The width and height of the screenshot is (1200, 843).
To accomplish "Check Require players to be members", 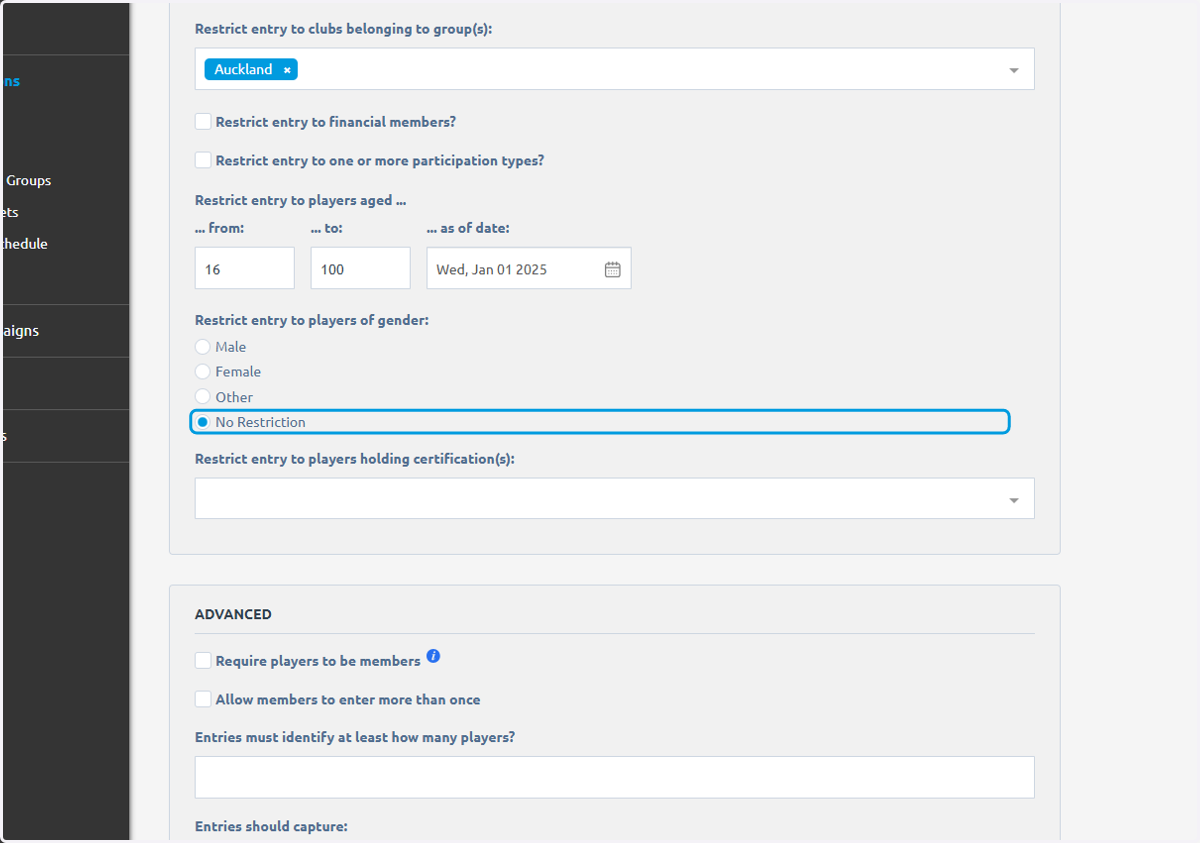I will point(203,661).
